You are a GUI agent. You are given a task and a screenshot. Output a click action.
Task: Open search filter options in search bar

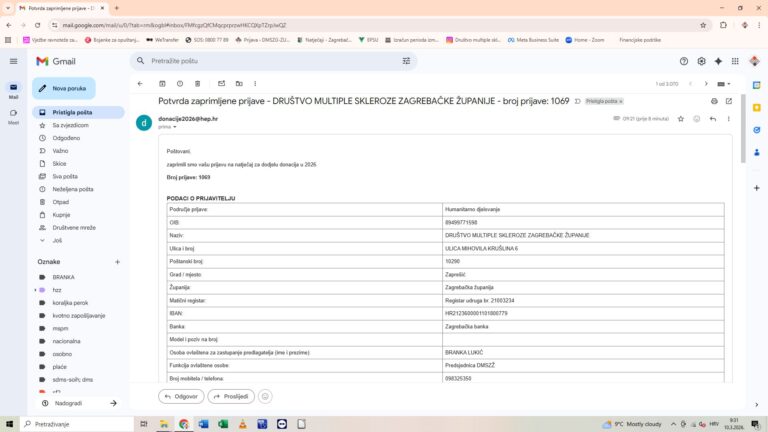406,61
